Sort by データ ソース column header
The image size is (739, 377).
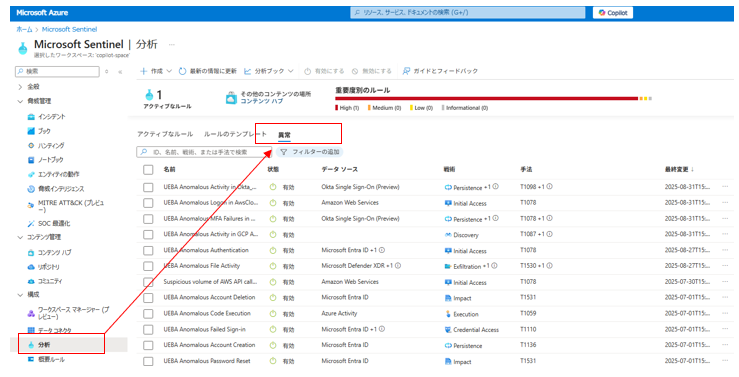pos(339,169)
